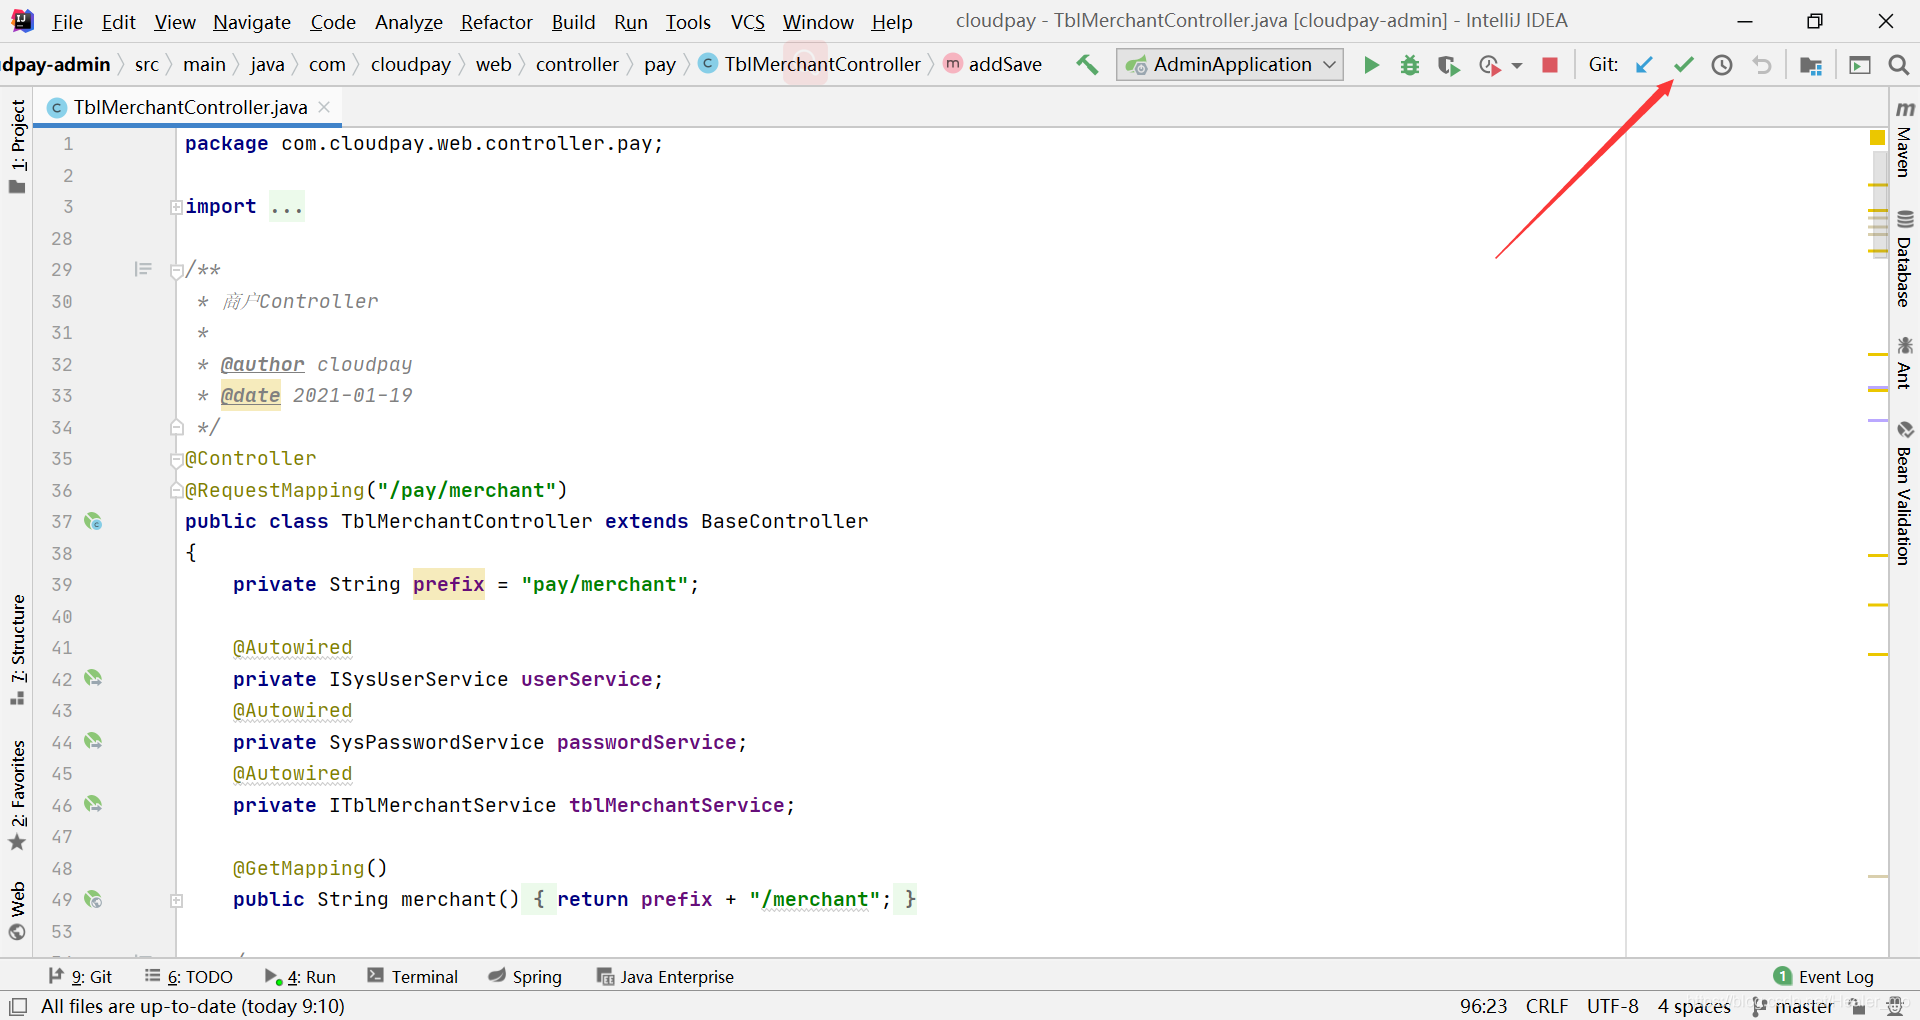This screenshot has width=1920, height=1020.
Task: Click the 96:23 line column indicator
Action: pos(1483,1006)
